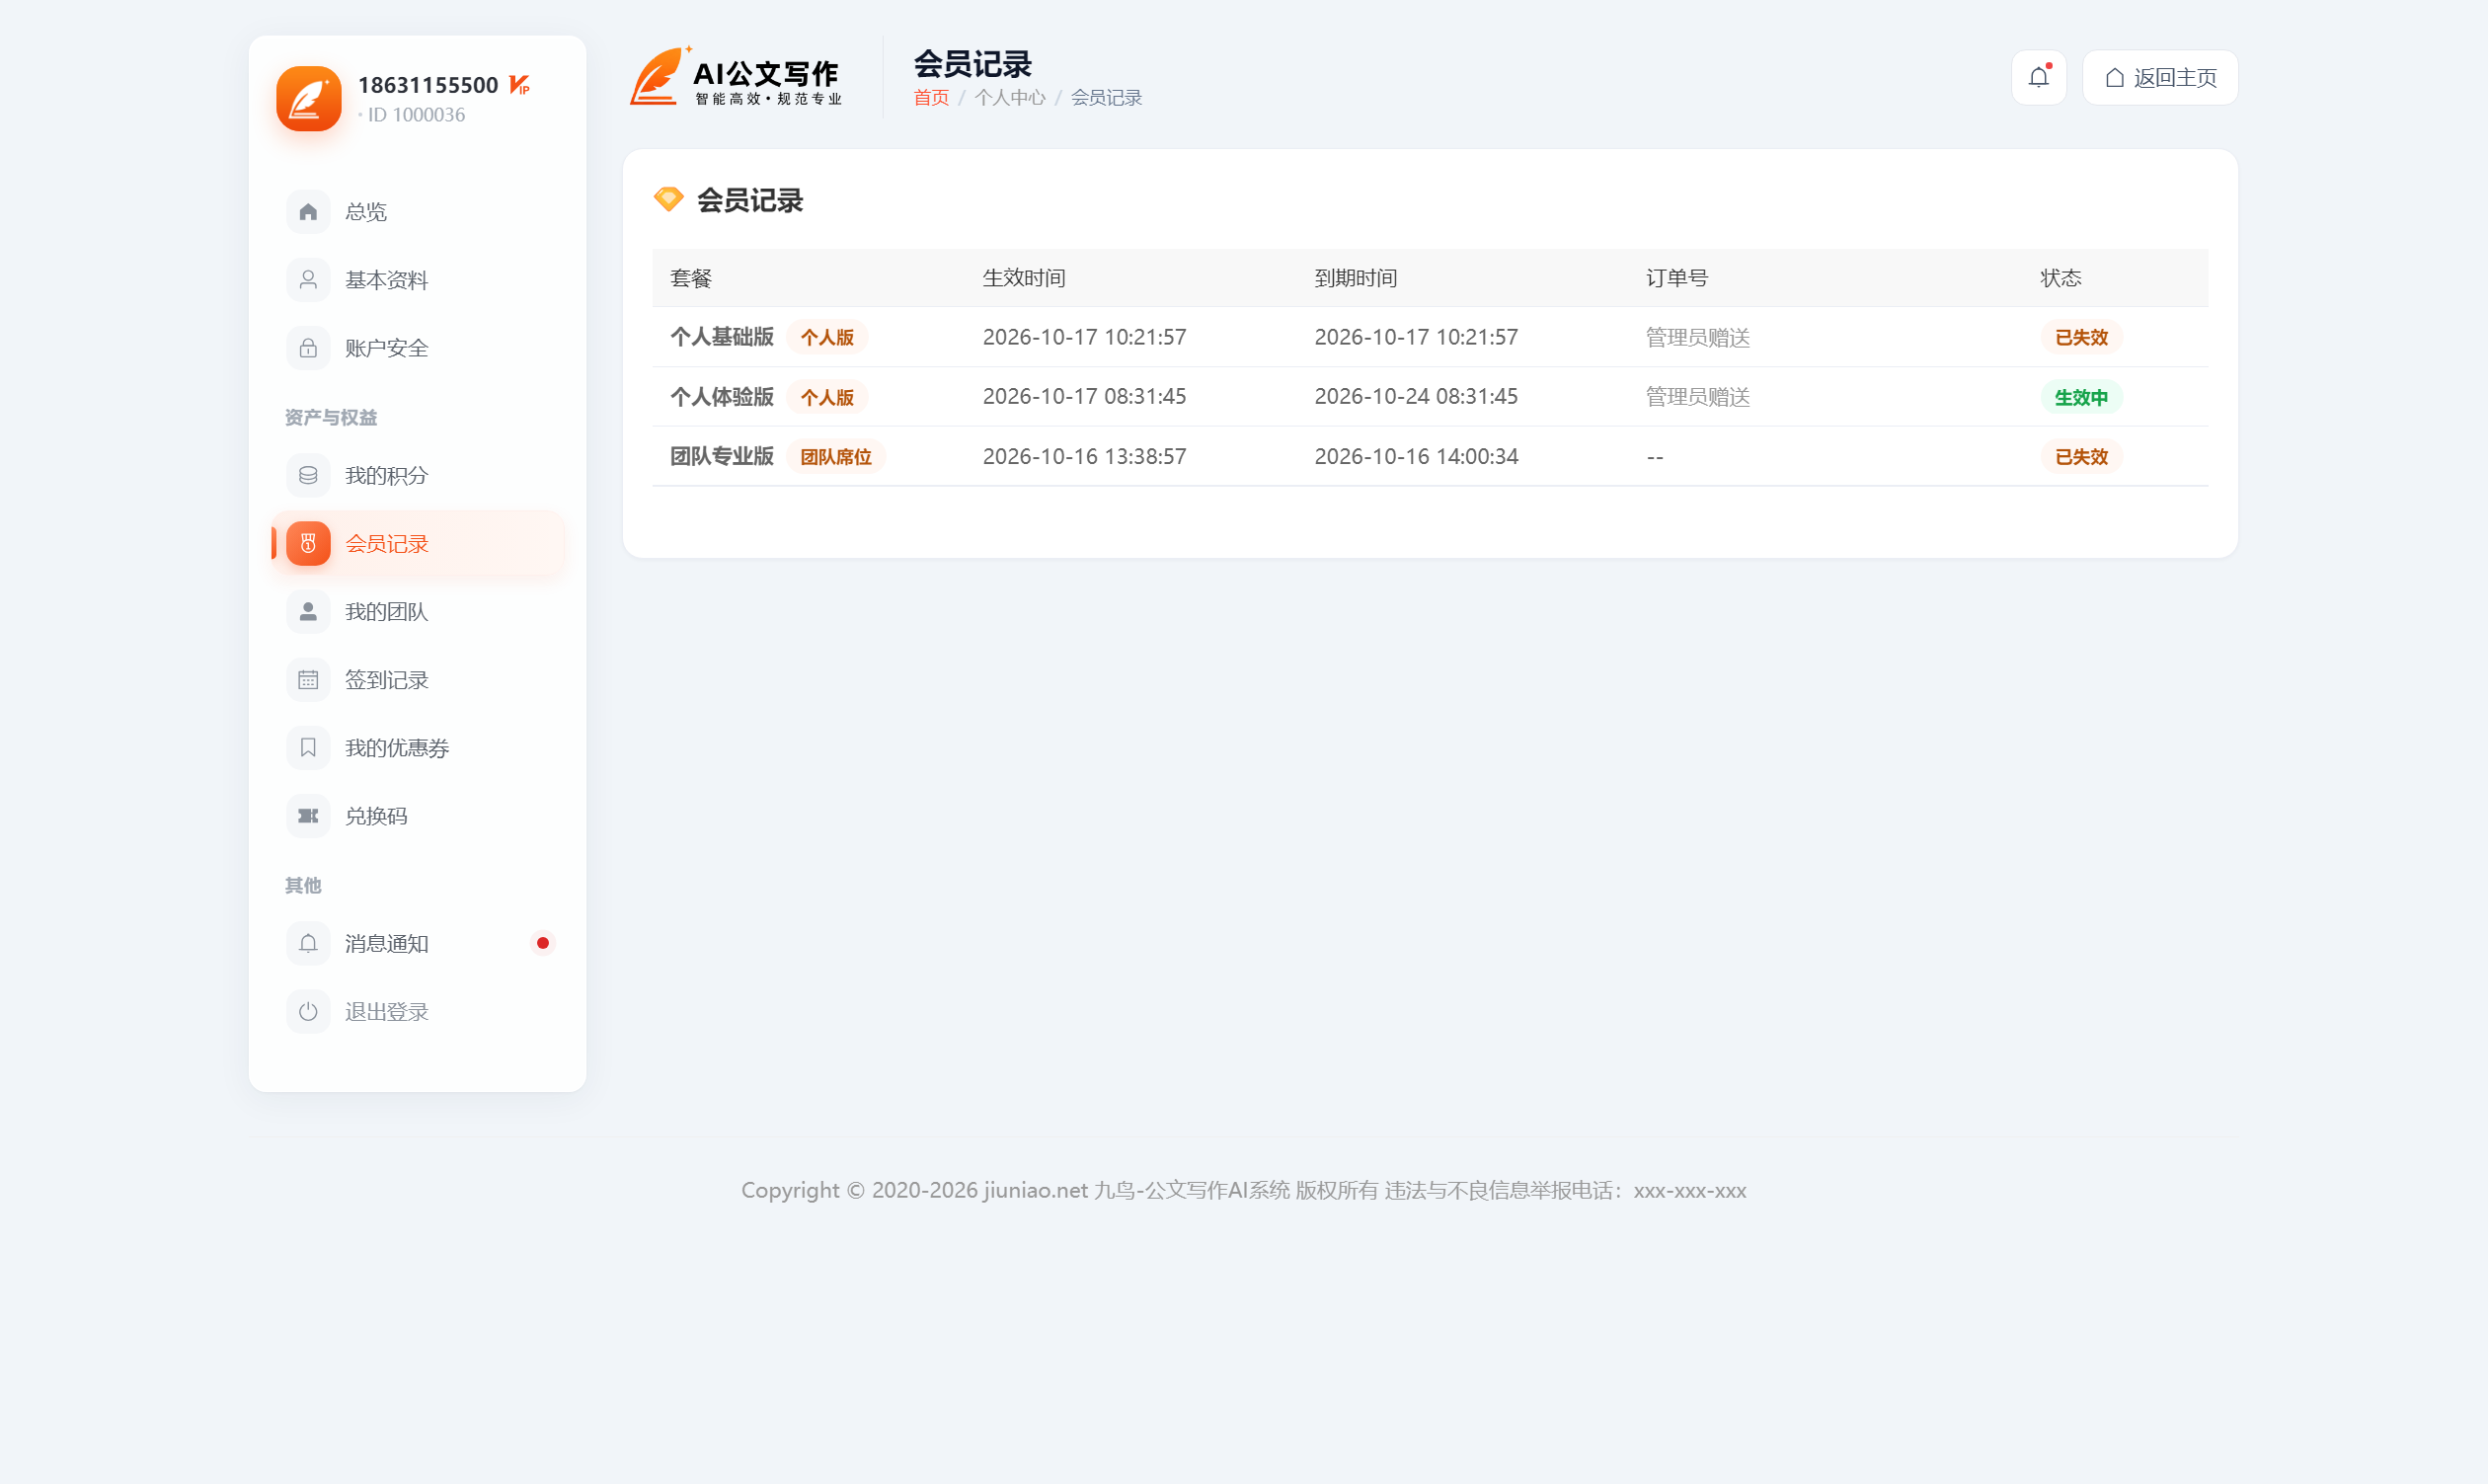Open 基本资料 menu item
Screen dimensions: 2488x1484
pyautogui.click(x=417, y=280)
